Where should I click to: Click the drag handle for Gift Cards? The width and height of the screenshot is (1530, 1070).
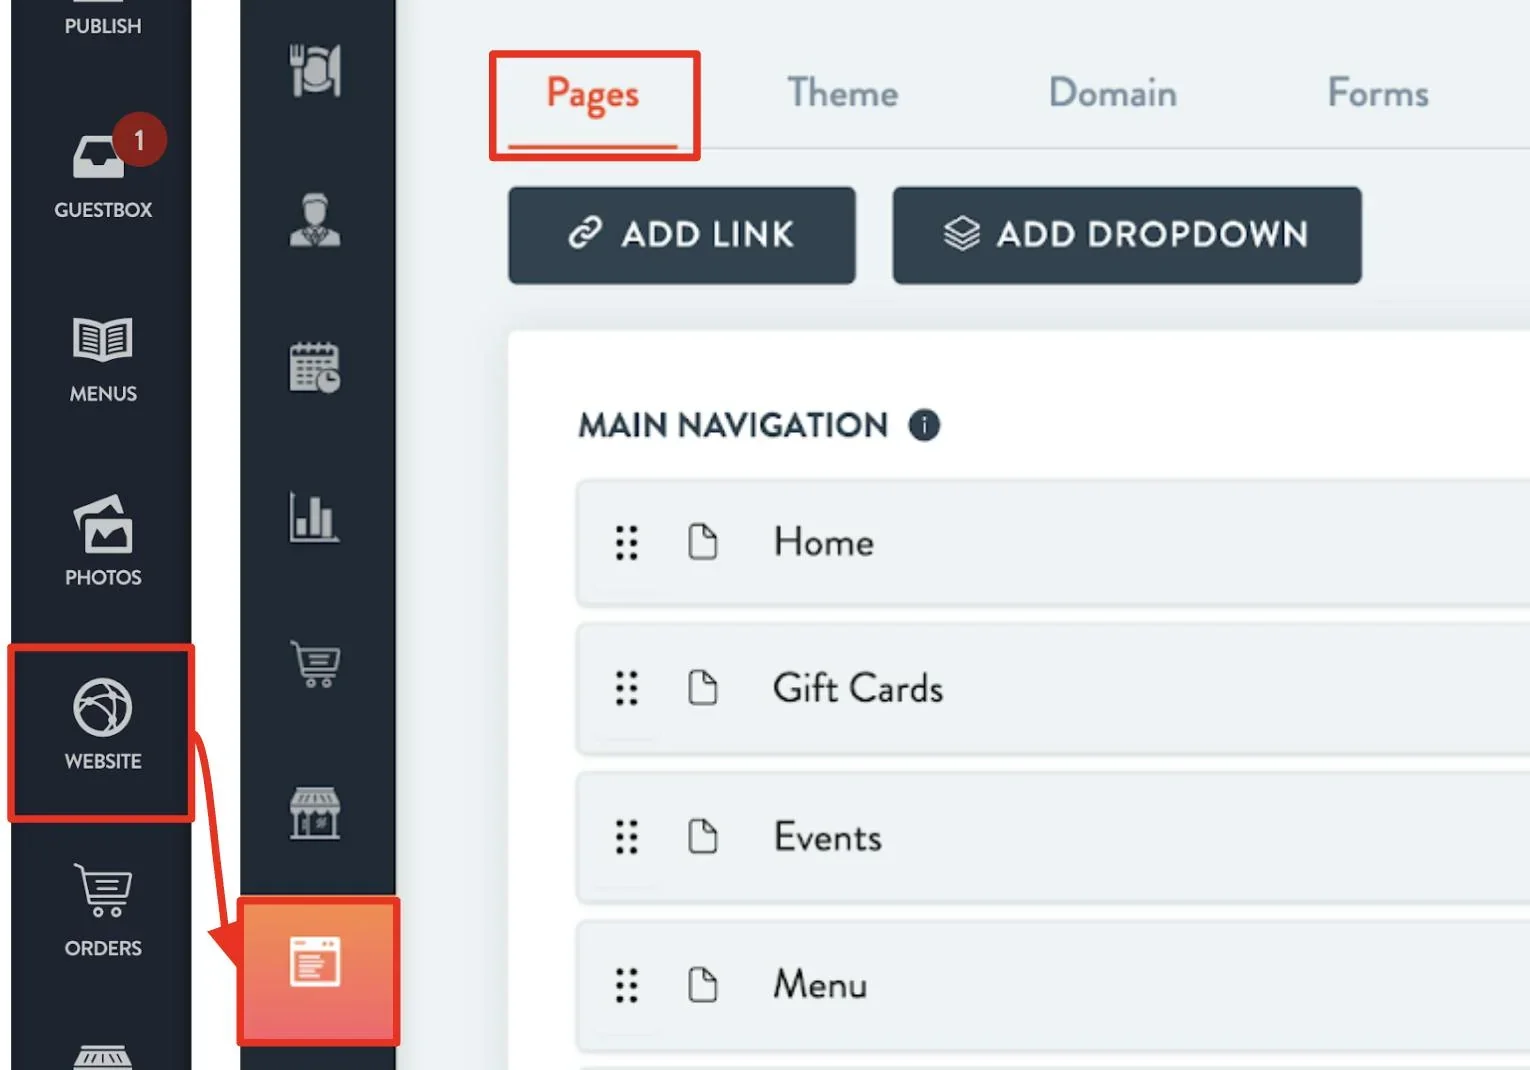627,688
